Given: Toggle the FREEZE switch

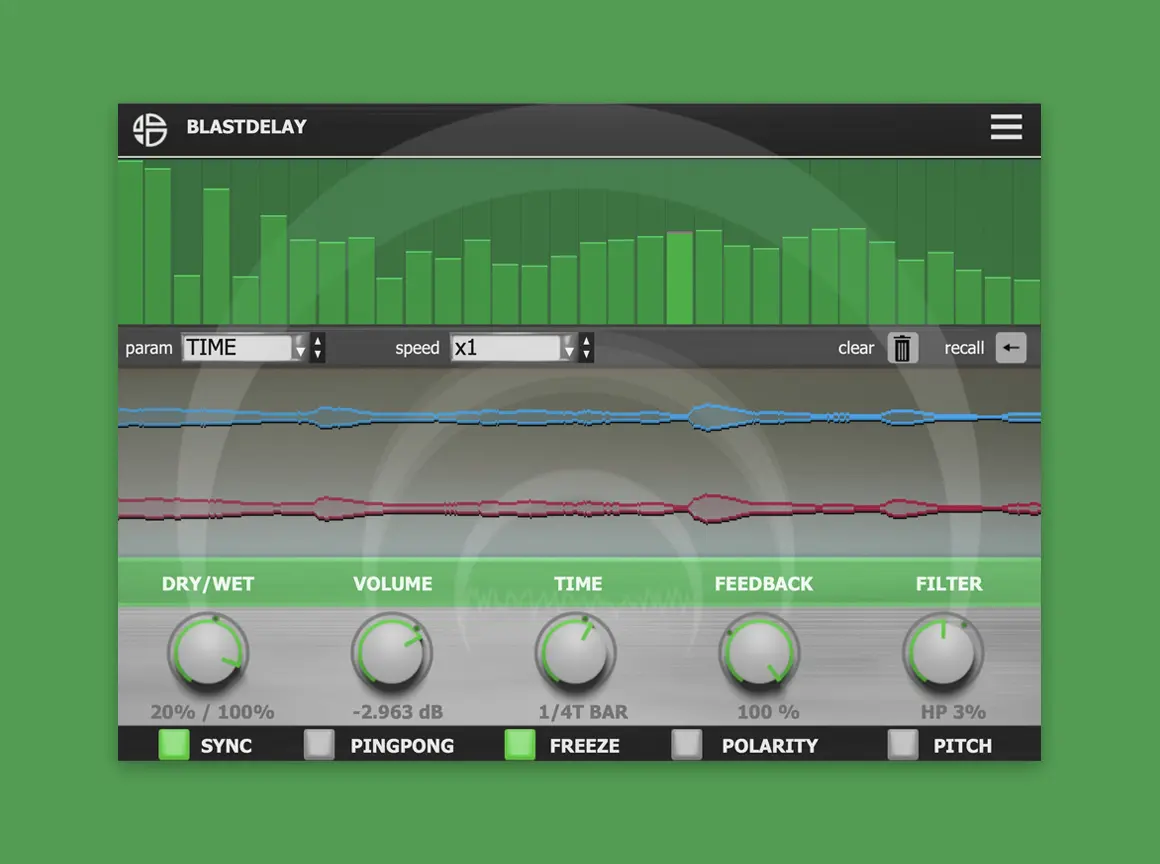Looking at the screenshot, I should tap(520, 744).
